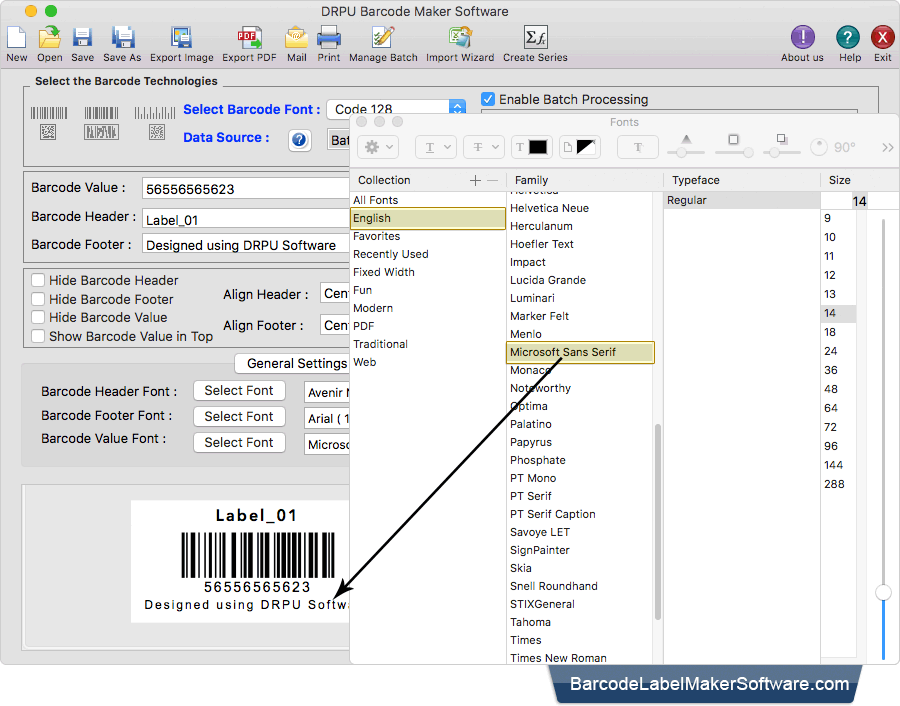The height and width of the screenshot is (706, 900).
Task: Open the Manage Batch tool
Action: pyautogui.click(x=383, y=38)
